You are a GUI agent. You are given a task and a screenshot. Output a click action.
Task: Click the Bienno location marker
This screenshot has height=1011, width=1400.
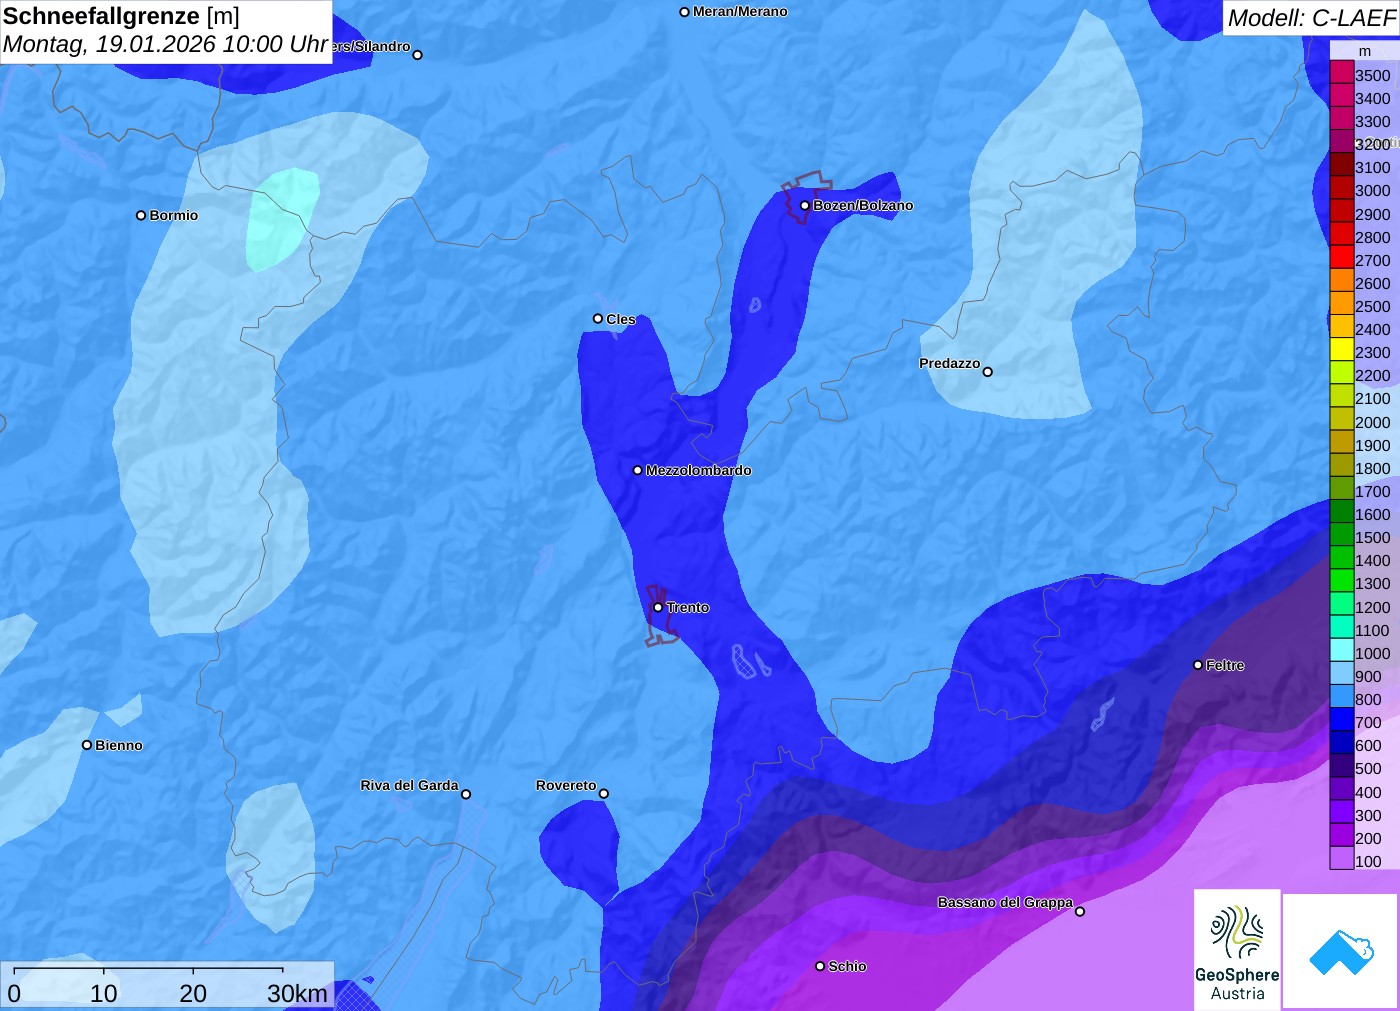pos(87,745)
